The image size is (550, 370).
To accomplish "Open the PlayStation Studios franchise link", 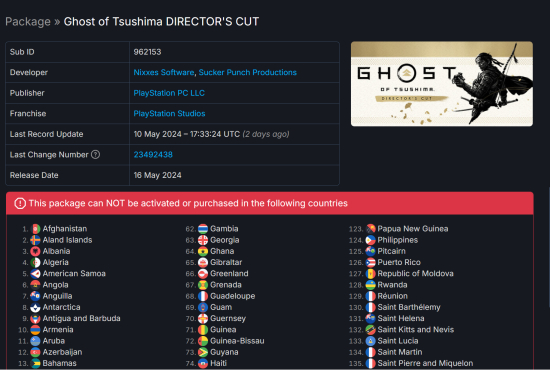I will click(169, 113).
